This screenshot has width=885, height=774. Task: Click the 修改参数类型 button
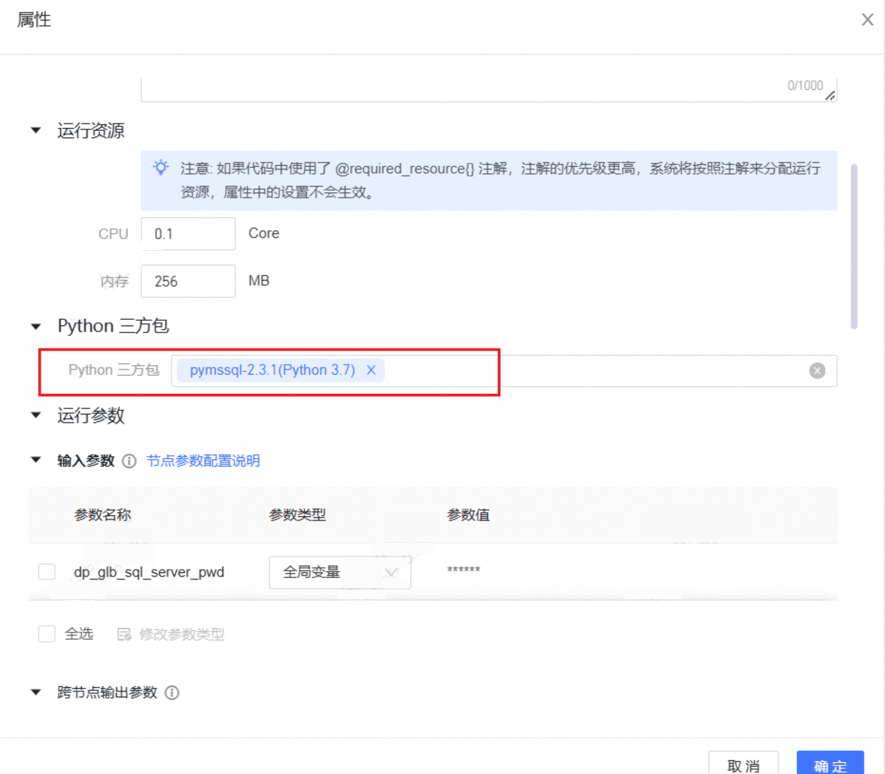click(171, 635)
